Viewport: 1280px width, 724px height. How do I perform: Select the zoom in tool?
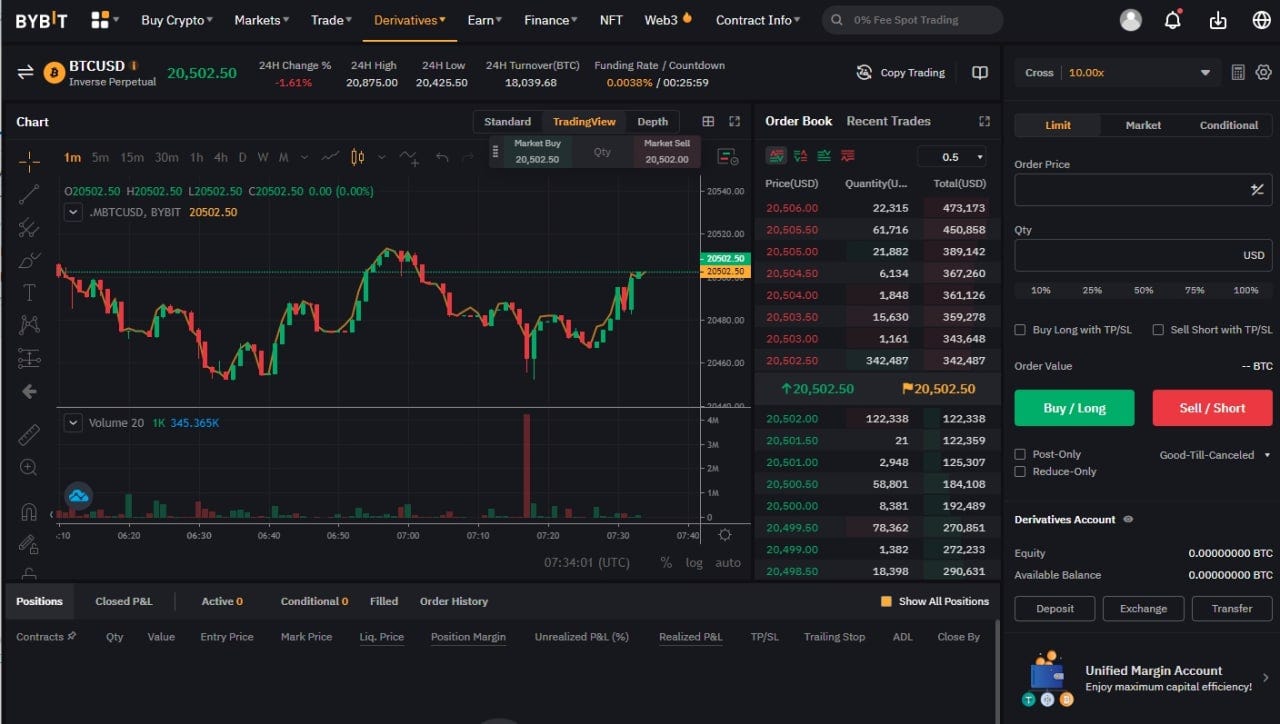tap(29, 467)
